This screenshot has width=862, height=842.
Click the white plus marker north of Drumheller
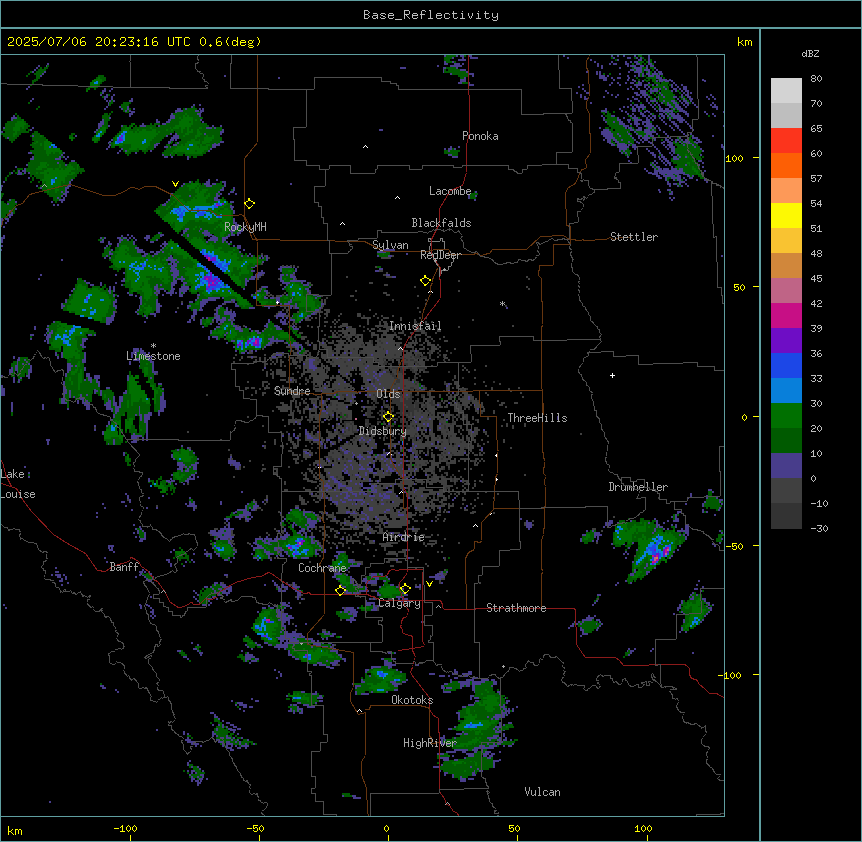612,375
